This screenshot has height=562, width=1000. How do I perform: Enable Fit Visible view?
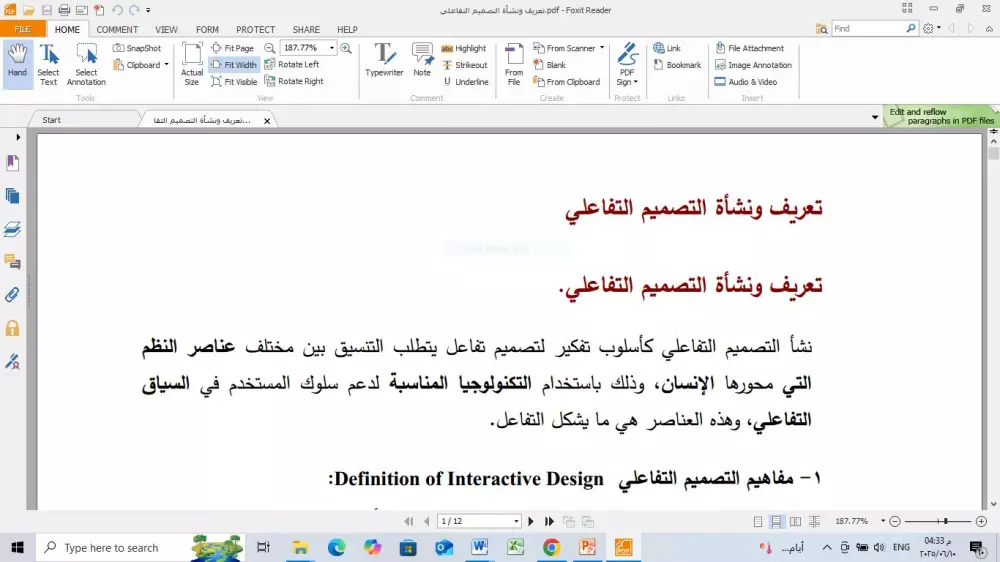pyautogui.click(x=234, y=82)
